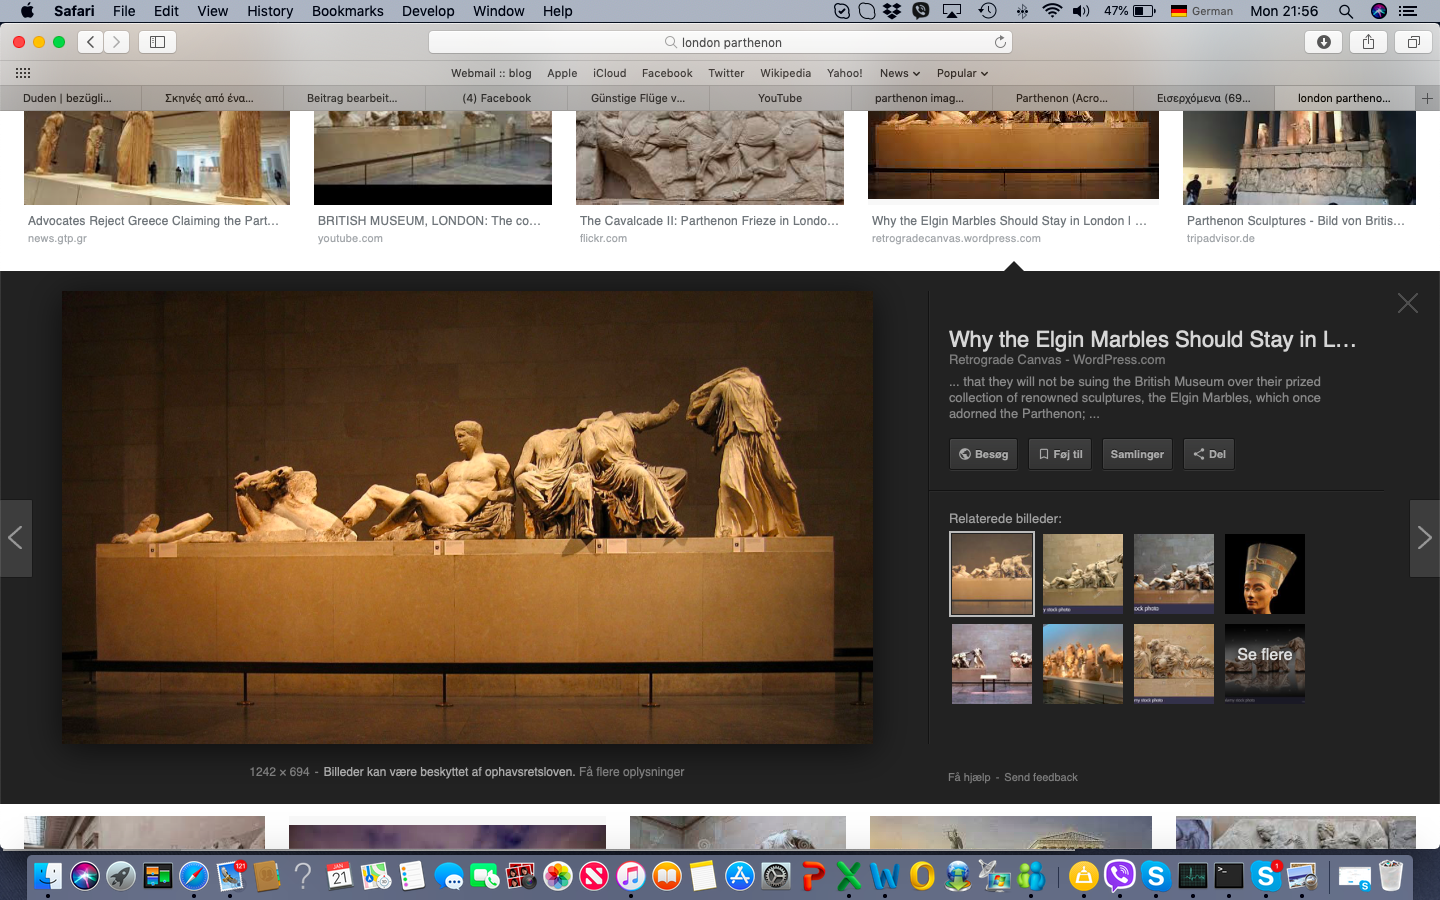1440x900 pixels.
Task: Open 'BRITISH MUSEUM, LONDON: The co...' youtube result
Action: pos(429,221)
